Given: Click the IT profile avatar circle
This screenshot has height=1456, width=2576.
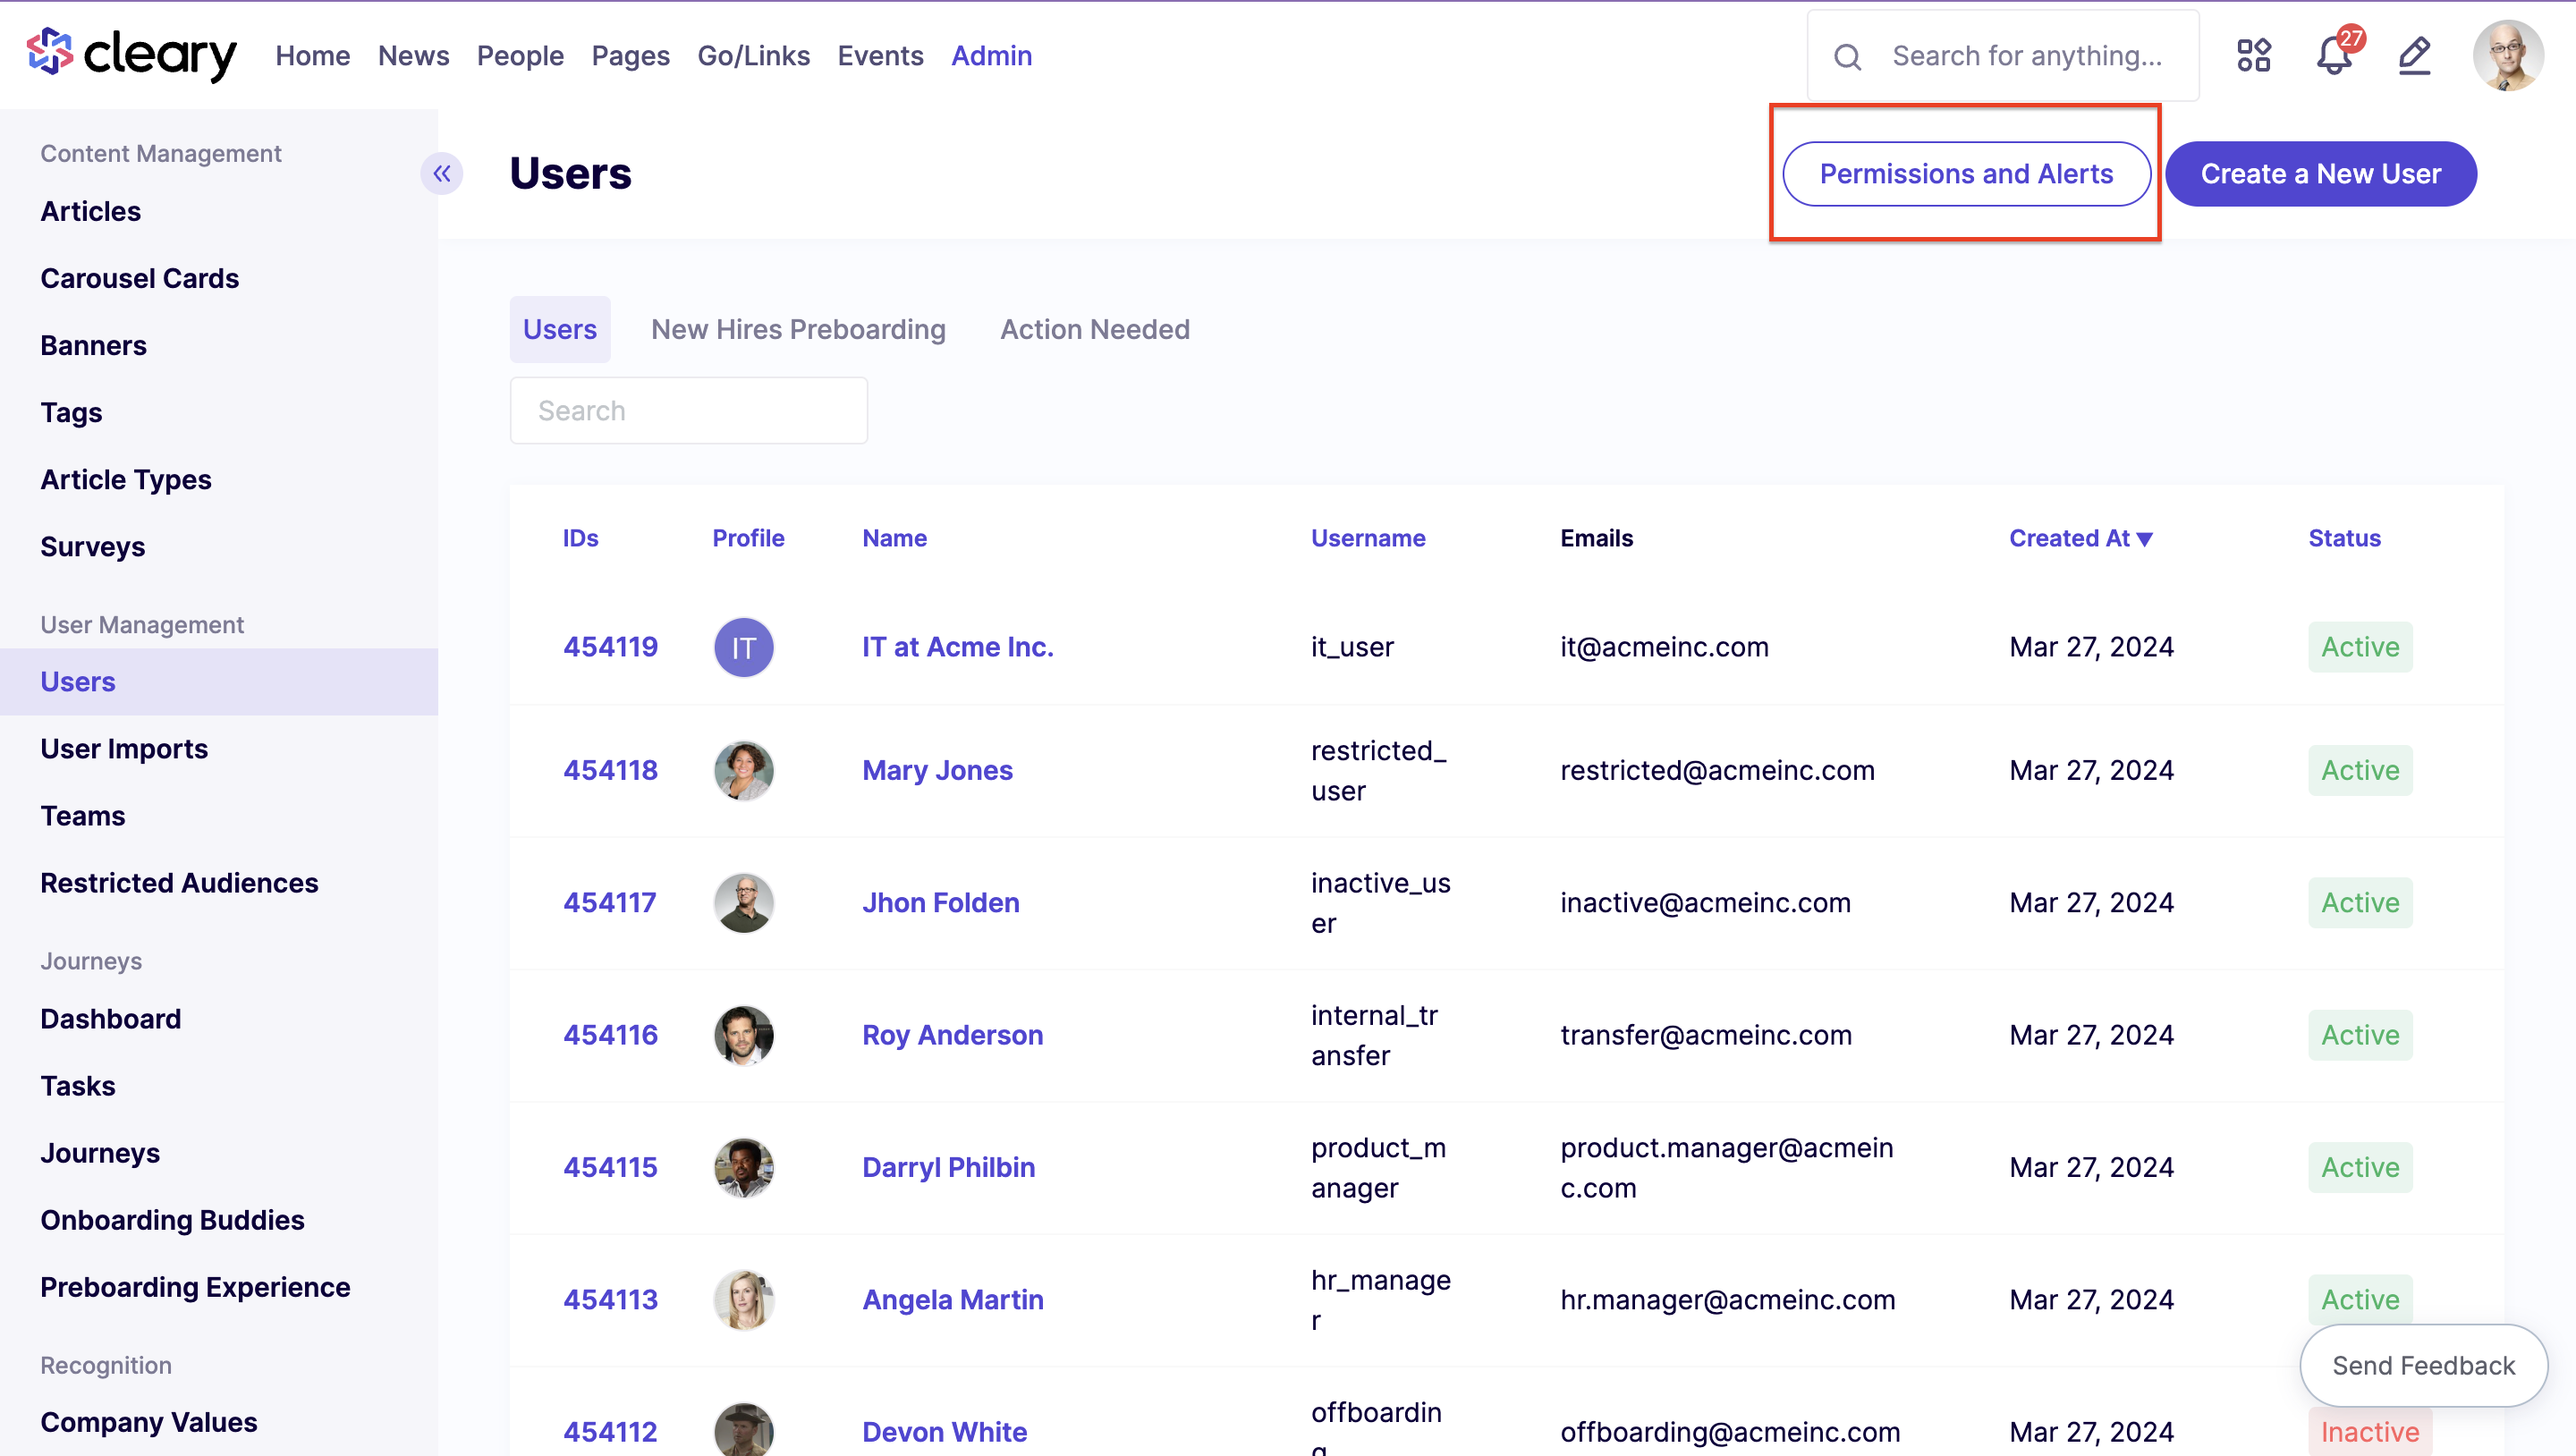Looking at the screenshot, I should [x=743, y=647].
